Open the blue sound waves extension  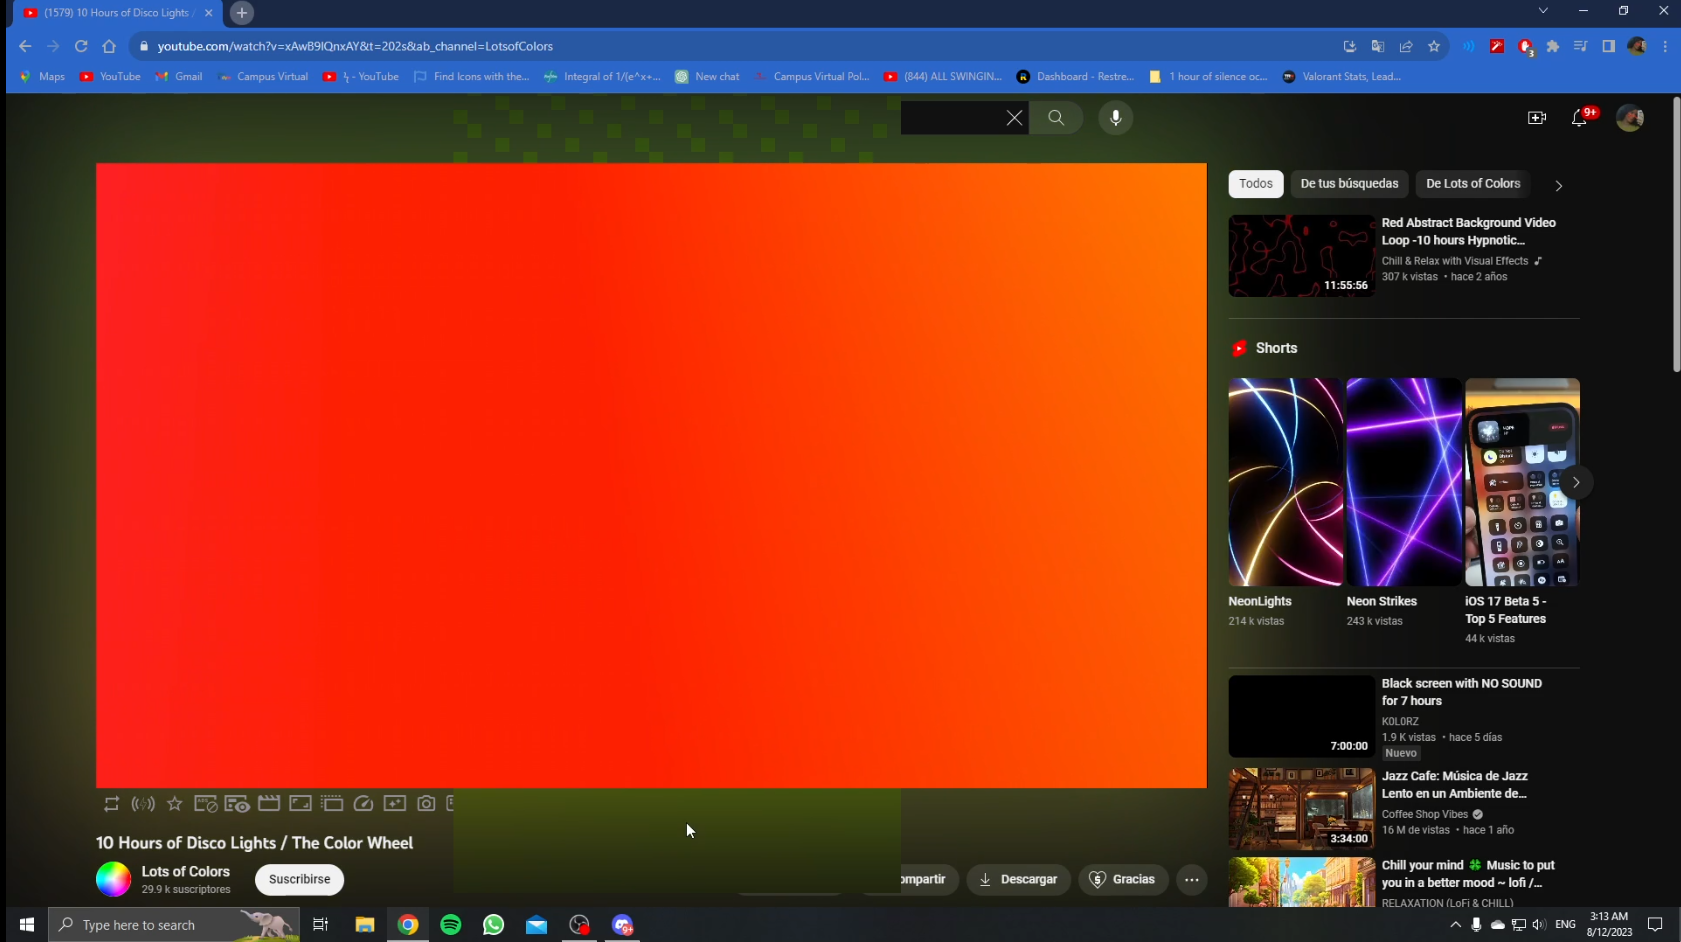click(1469, 46)
